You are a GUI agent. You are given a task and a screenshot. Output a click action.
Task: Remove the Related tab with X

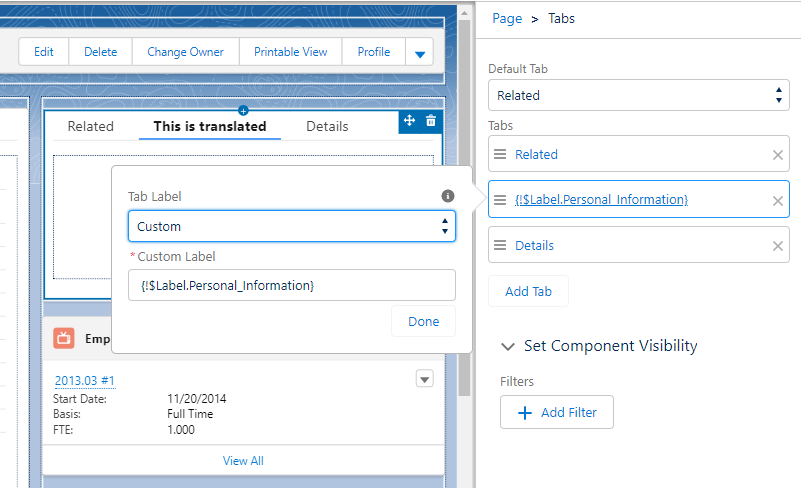tap(777, 155)
